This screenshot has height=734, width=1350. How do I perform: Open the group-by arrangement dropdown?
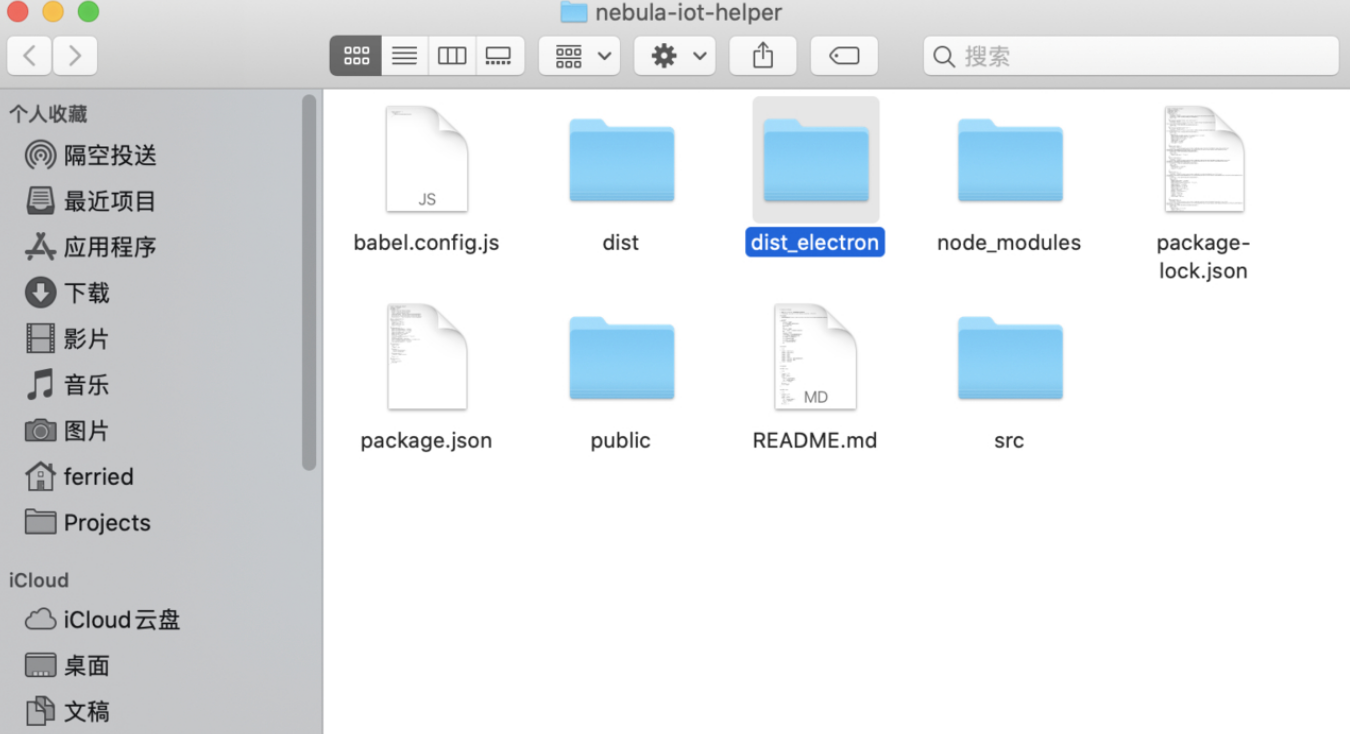580,56
